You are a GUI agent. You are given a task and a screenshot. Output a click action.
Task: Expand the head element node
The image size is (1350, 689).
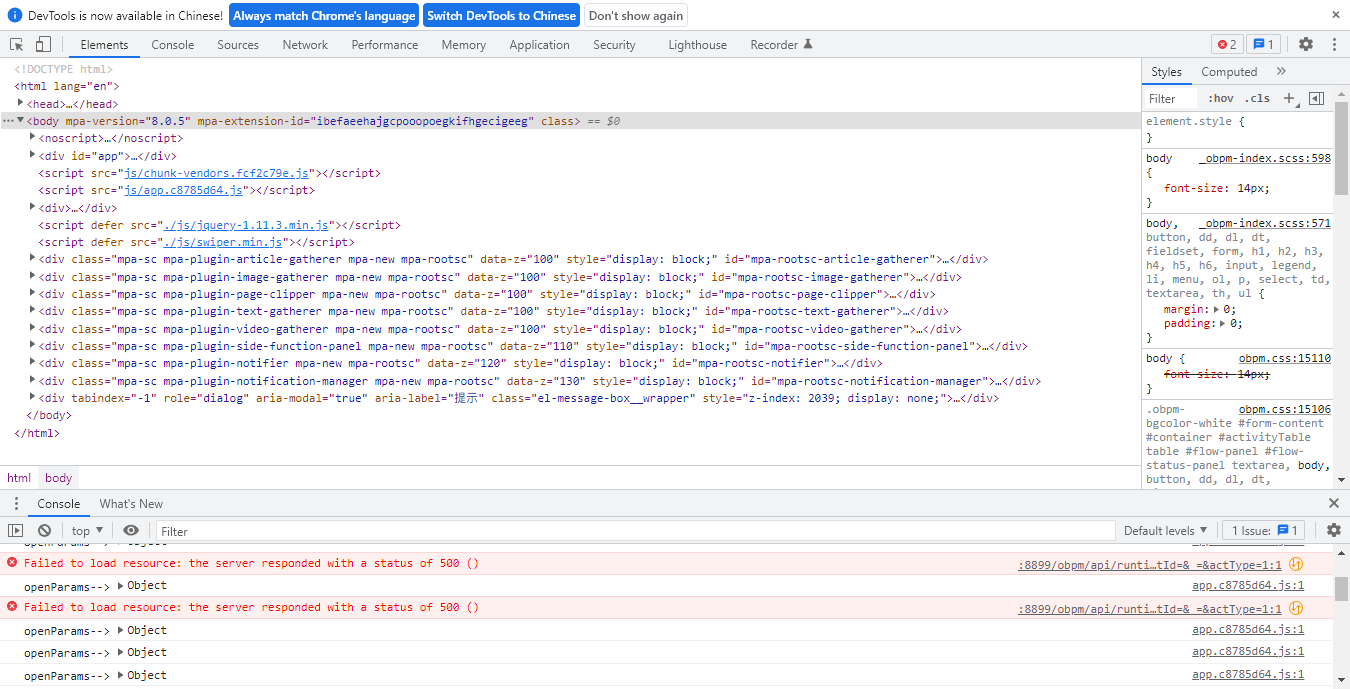(21, 103)
